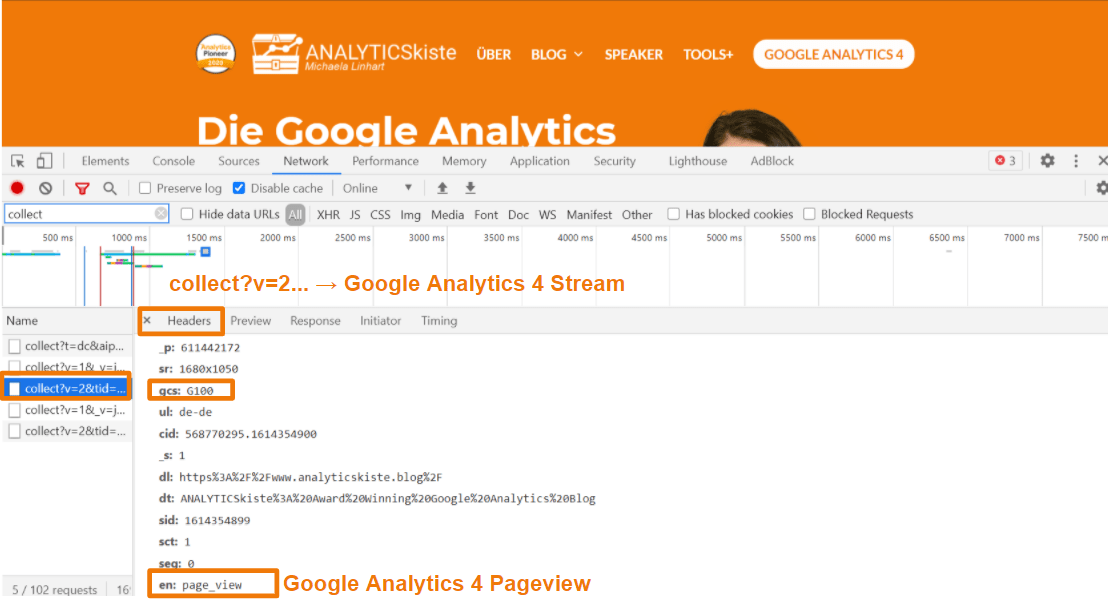This screenshot has height=601, width=1108.
Task: Disable the Disable cache checkbox
Action: [238, 188]
